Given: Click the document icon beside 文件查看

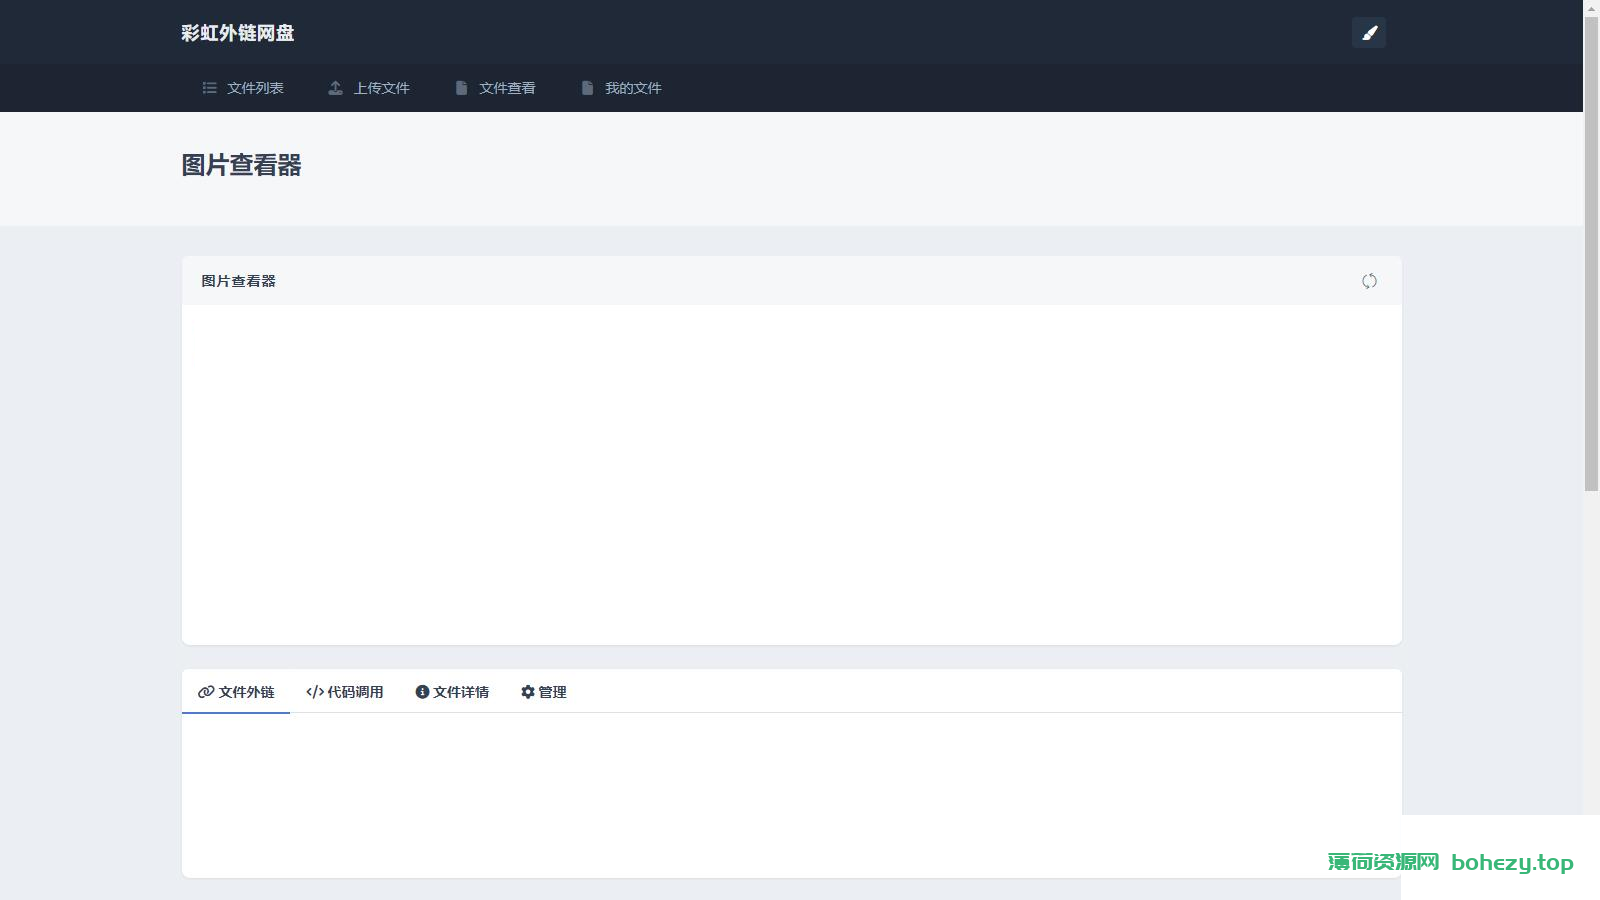Looking at the screenshot, I should tap(461, 88).
